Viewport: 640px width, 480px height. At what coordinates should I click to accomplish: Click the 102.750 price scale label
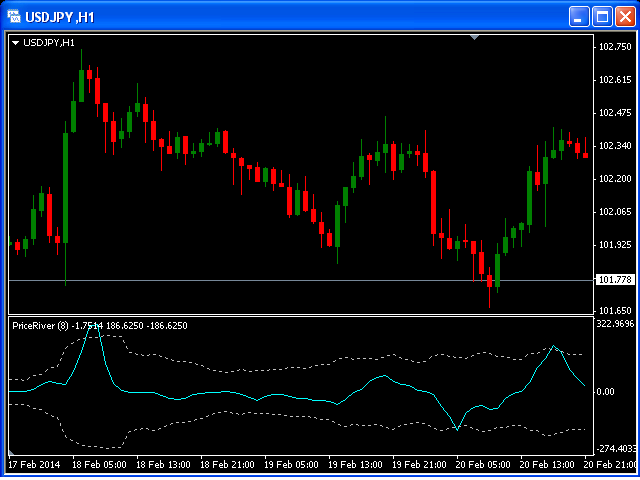(x=615, y=47)
